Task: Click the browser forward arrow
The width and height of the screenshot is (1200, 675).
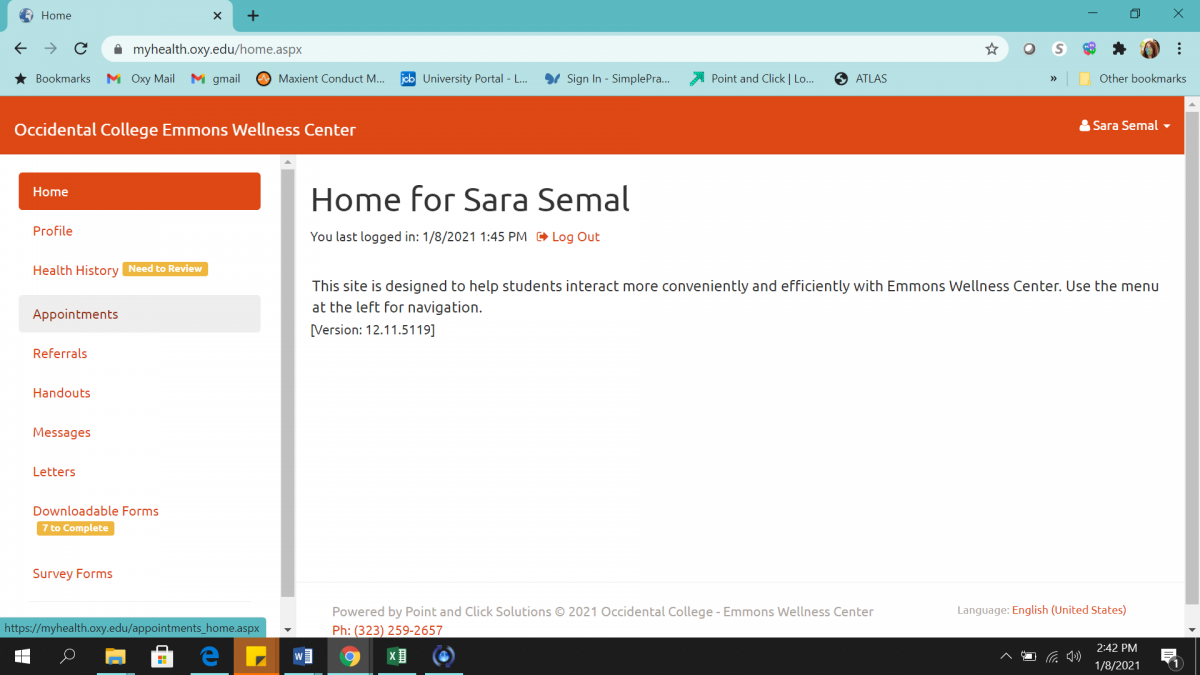Action: [x=51, y=48]
